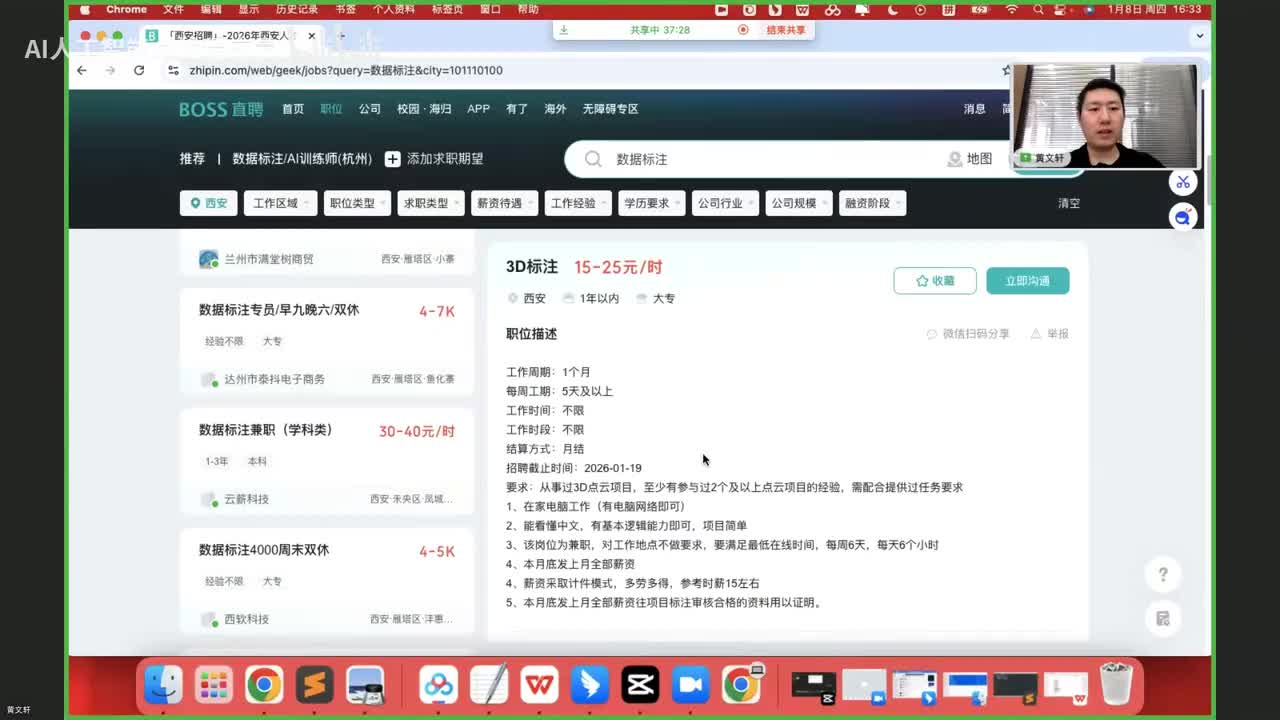The image size is (1280, 720).
Task: Open the 公司 nav item
Action: [x=370, y=109]
